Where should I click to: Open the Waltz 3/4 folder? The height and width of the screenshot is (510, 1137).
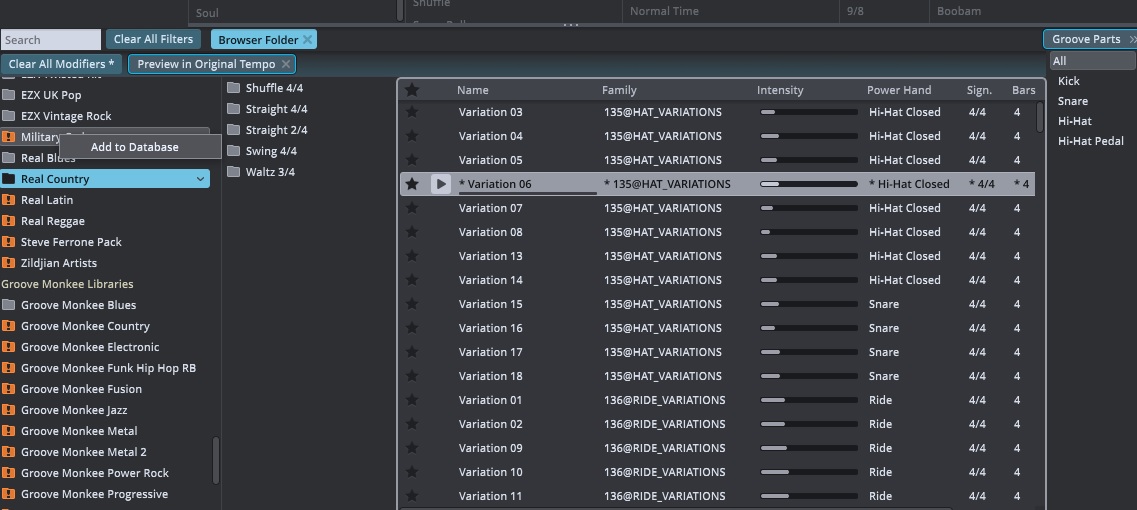click(270, 172)
